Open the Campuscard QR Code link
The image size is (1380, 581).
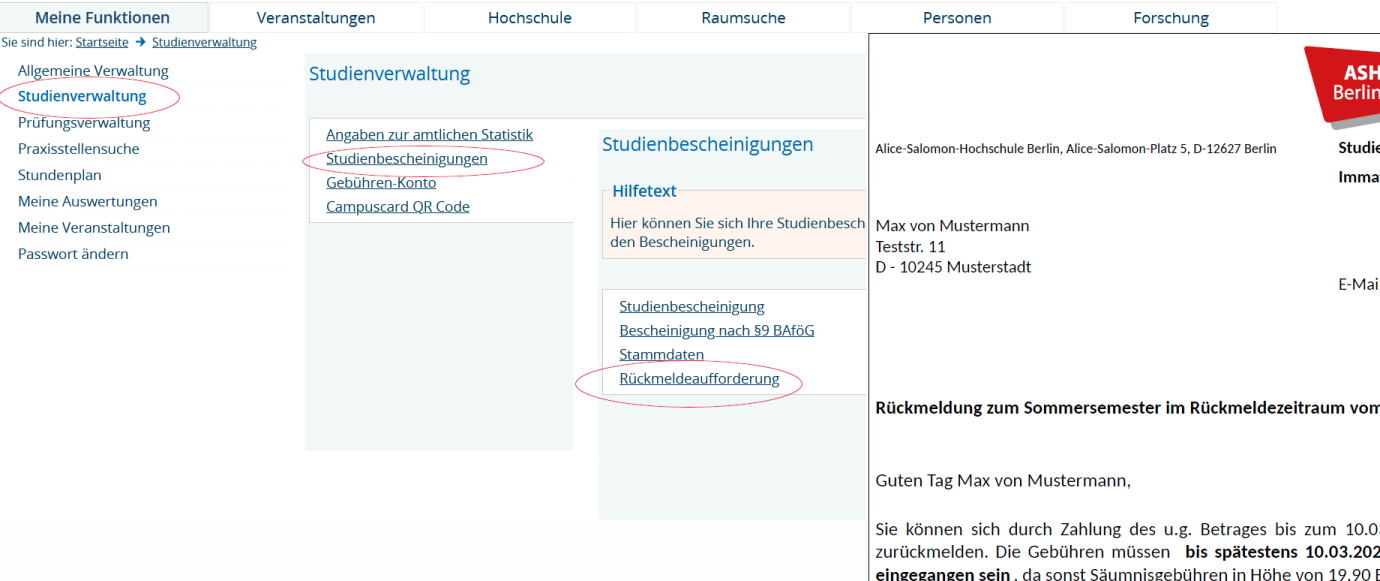(x=397, y=207)
